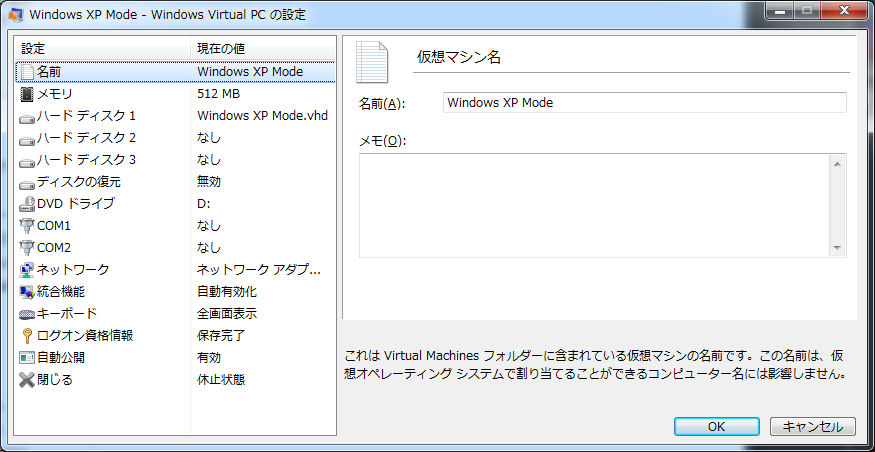Image resolution: width=875 pixels, height=452 pixels.
Task: Click the memo scrollbar up arrow
Action: click(838, 164)
